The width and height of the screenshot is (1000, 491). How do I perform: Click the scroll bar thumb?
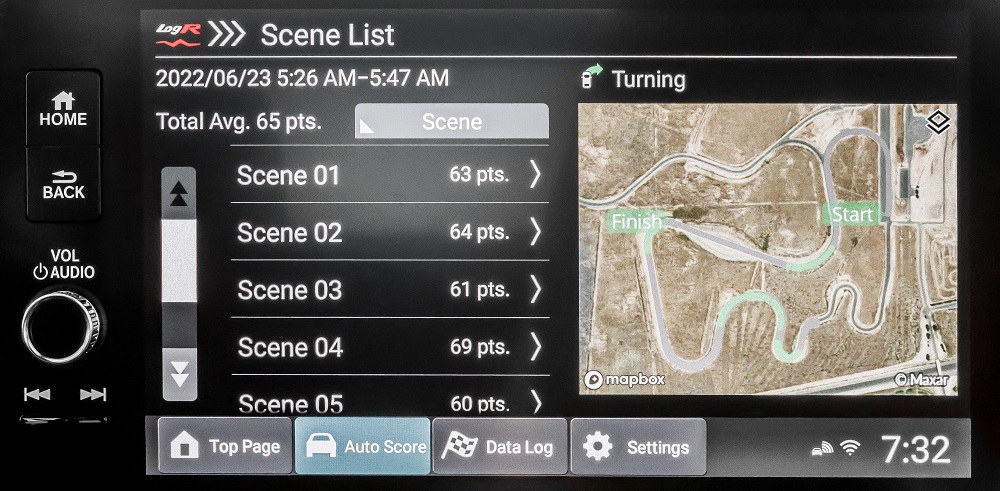coord(179,261)
